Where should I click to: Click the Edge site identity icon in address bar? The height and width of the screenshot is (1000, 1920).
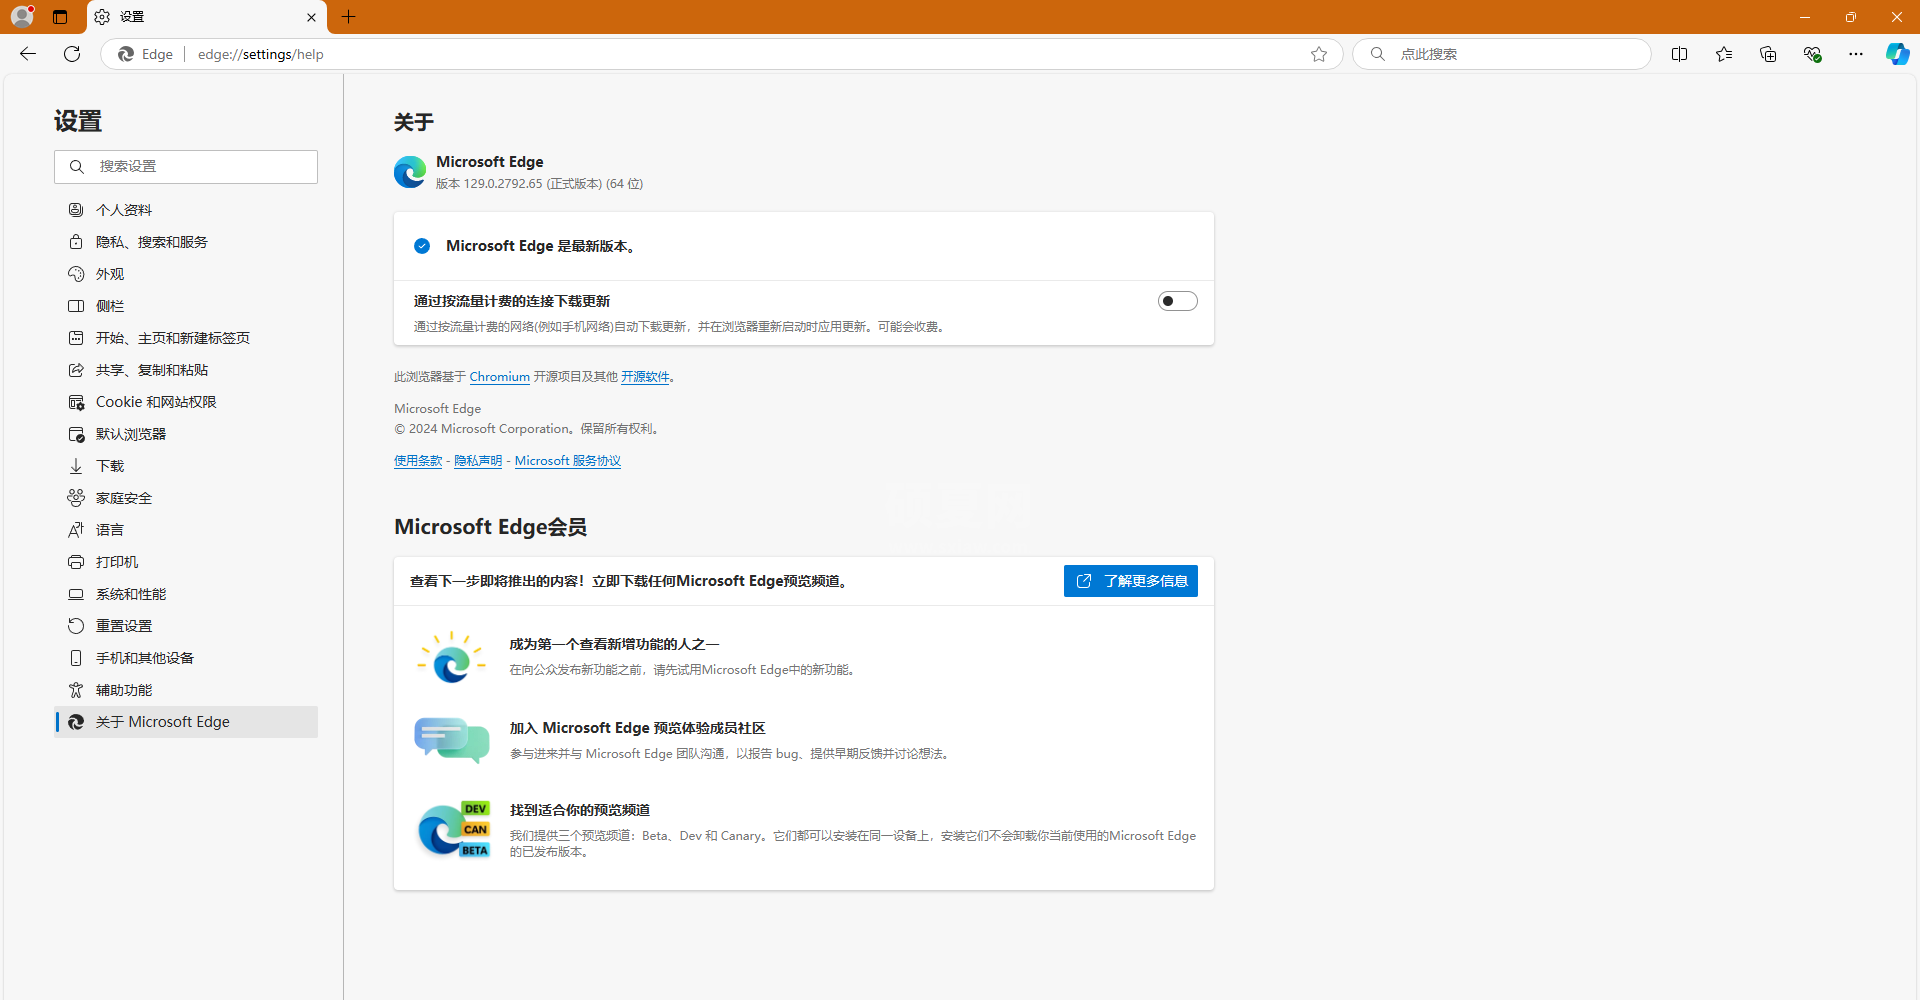pyautogui.click(x=126, y=54)
